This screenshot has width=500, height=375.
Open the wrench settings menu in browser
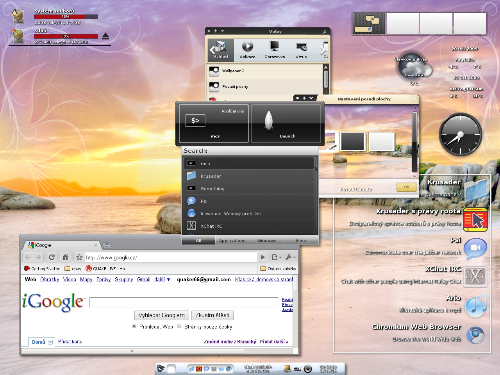coord(290,257)
